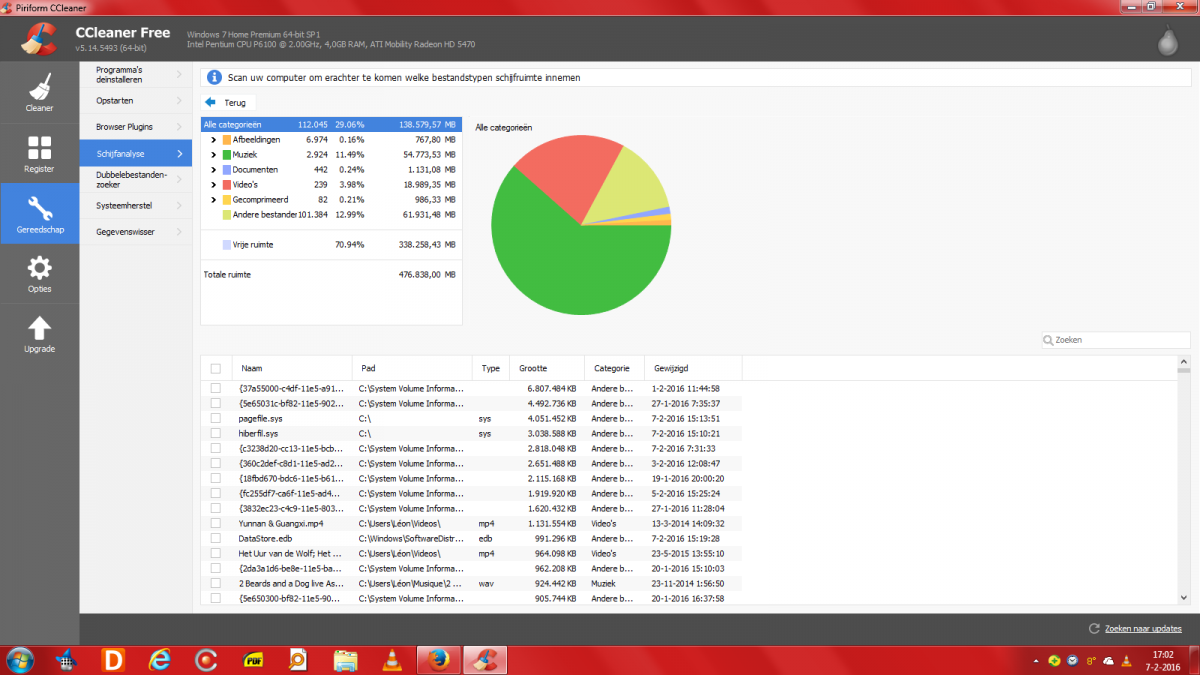
Task: Click the CCleaner logo in the header
Action: 38,39
